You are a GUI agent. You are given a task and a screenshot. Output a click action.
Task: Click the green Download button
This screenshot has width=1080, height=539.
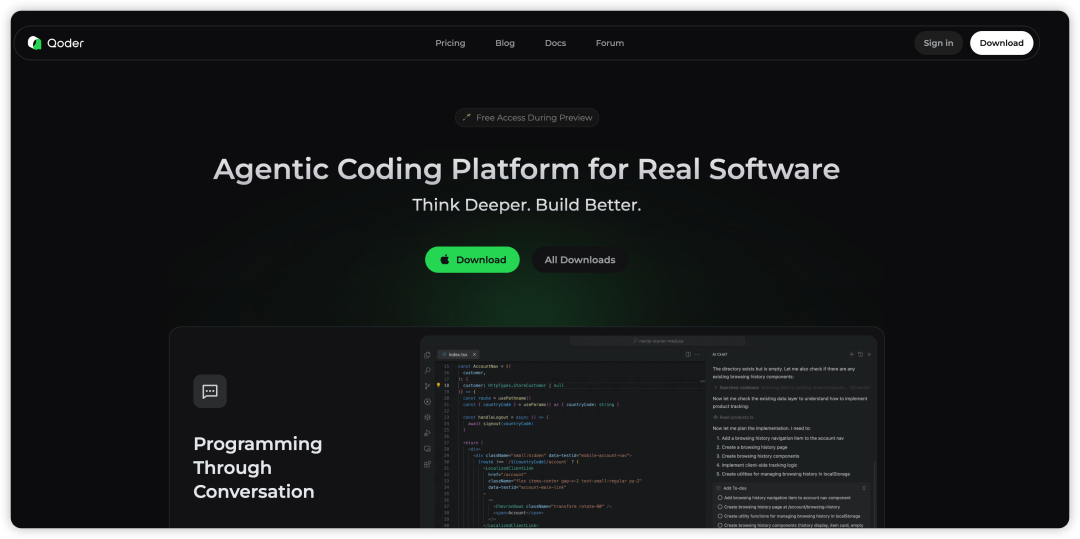point(472,260)
